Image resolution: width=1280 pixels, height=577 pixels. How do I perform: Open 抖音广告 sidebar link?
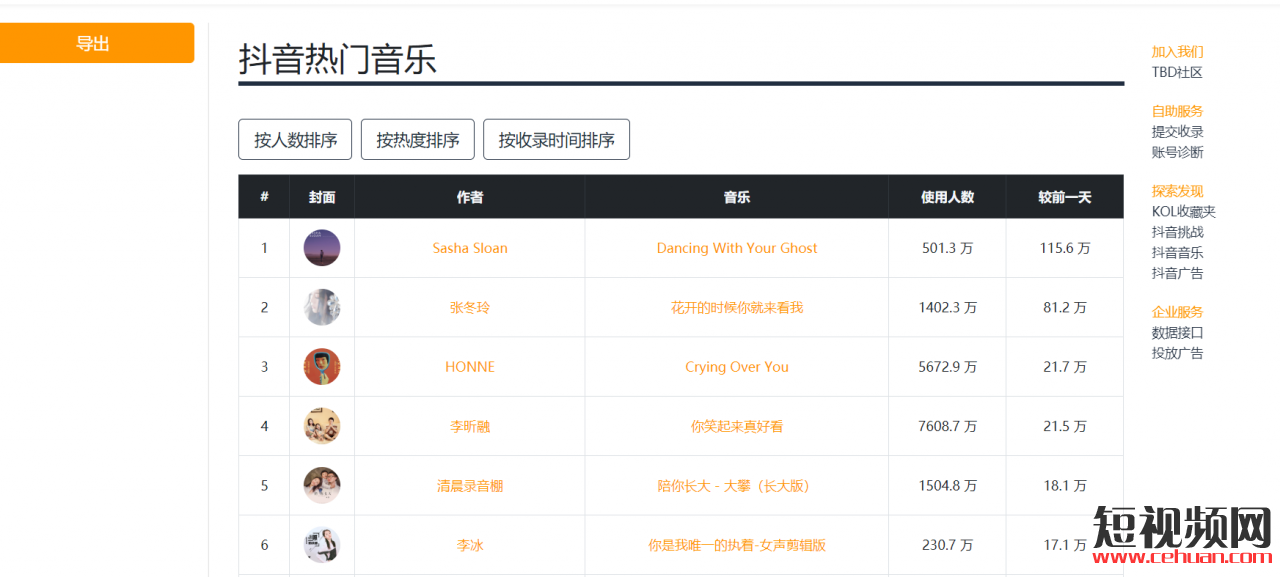tap(1177, 273)
